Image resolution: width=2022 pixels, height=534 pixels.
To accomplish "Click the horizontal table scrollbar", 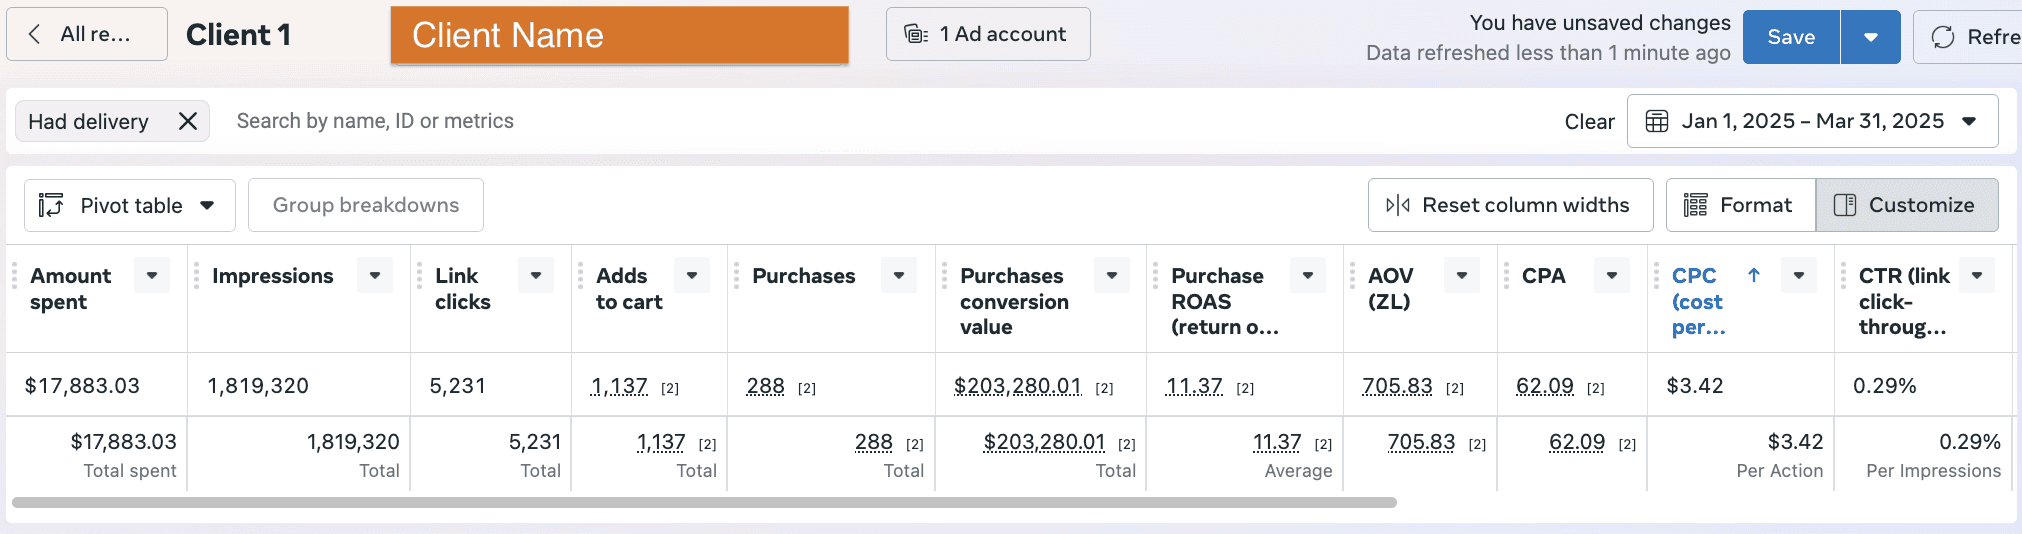I will point(704,502).
